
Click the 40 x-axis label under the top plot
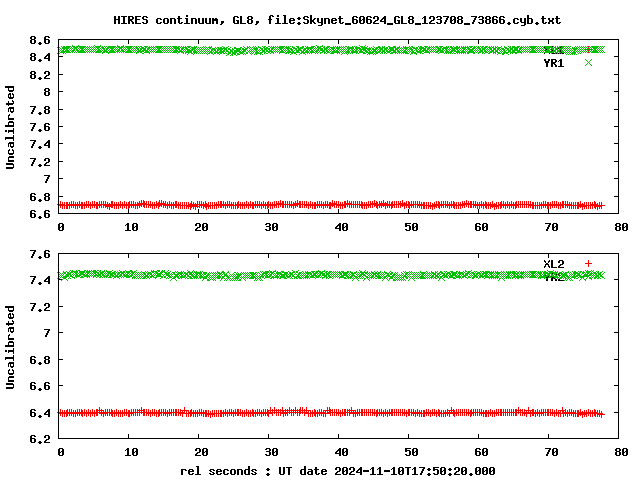coord(341,227)
